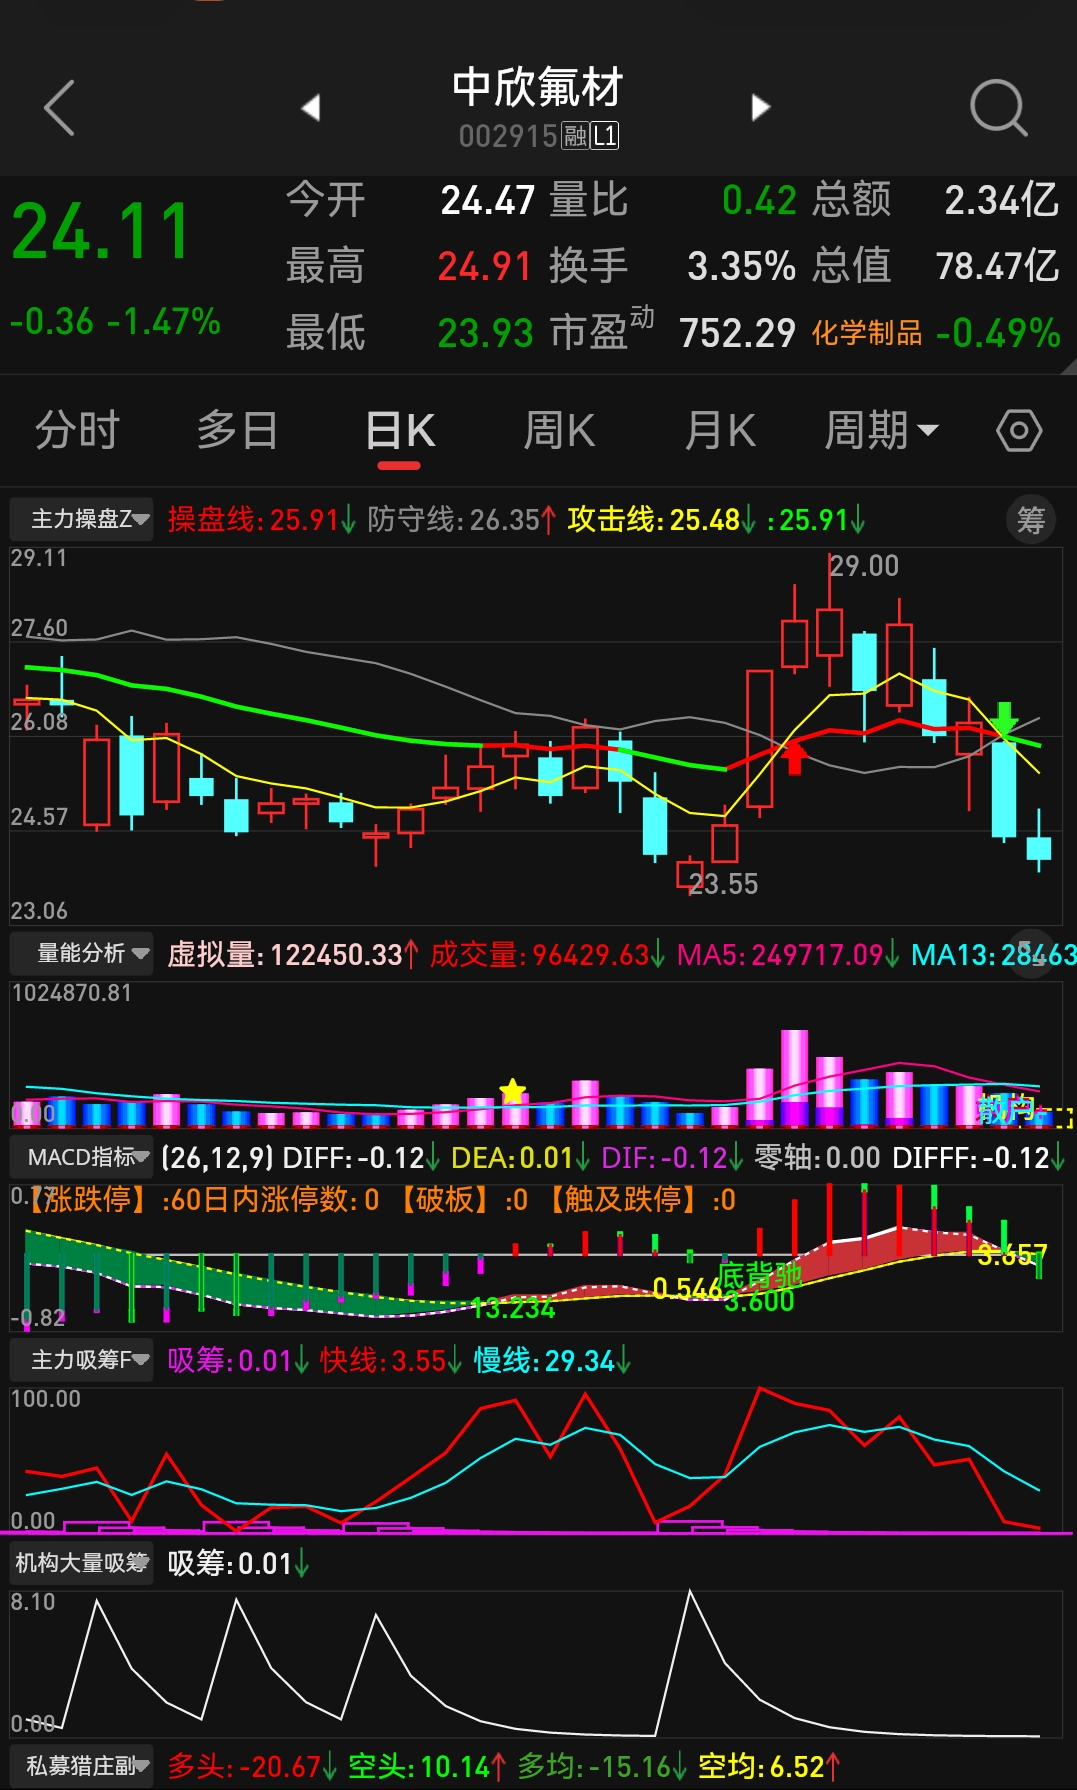Open 主力吸筹F indicator dropdown
Screen dimensions: 1077x1790
(82, 1360)
